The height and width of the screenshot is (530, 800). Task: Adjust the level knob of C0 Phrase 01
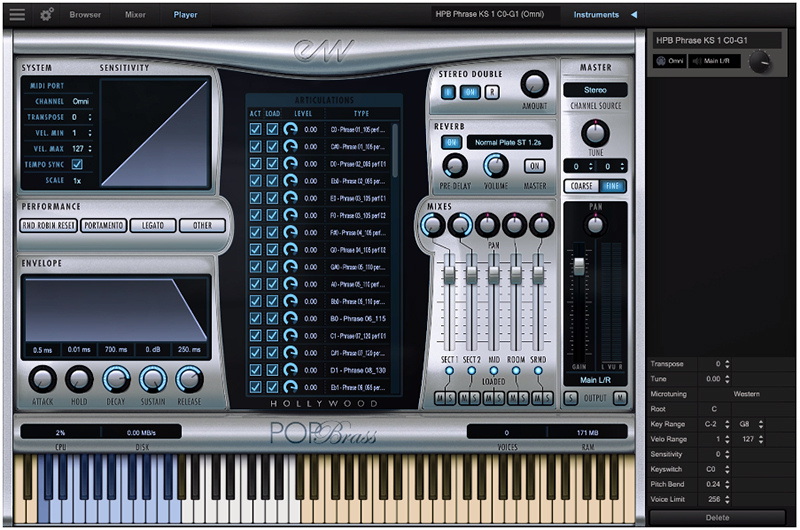pyautogui.click(x=290, y=130)
